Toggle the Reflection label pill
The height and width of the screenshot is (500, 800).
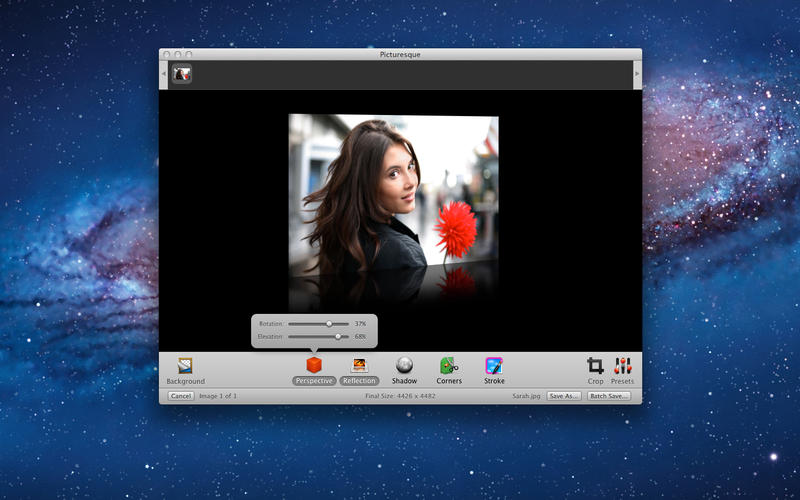point(359,381)
